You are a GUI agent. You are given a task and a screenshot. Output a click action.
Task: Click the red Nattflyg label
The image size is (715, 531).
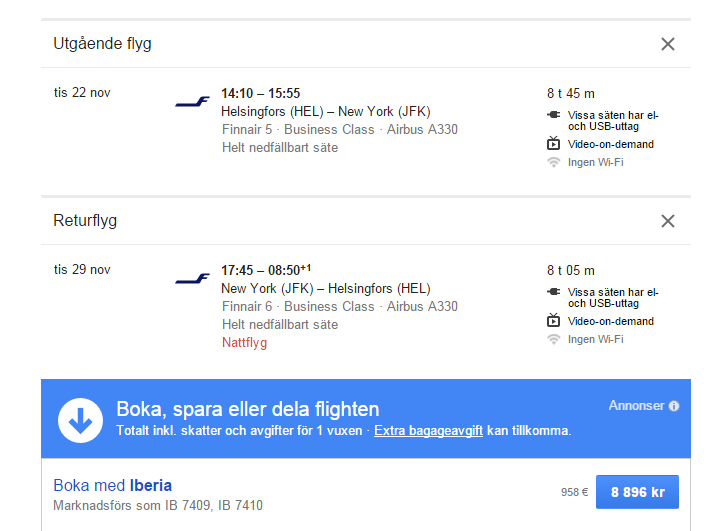[244, 343]
